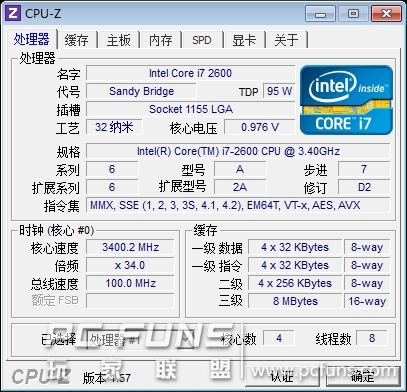Screen dimensions: 407x392
Task: Click the core speed value 3400.2 MHz
Action: point(130,247)
